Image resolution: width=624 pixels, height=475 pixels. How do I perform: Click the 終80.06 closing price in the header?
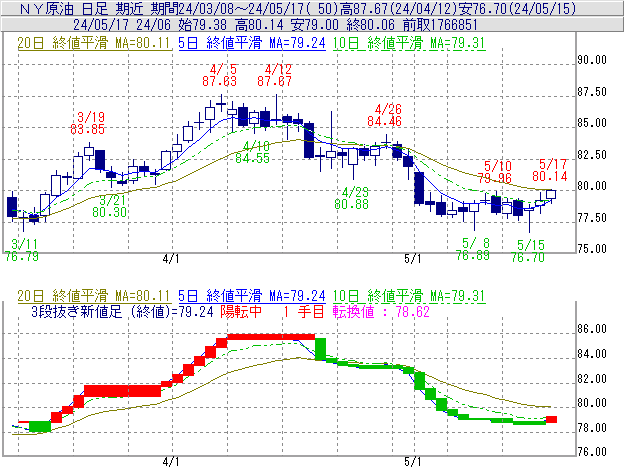pyautogui.click(x=371, y=25)
